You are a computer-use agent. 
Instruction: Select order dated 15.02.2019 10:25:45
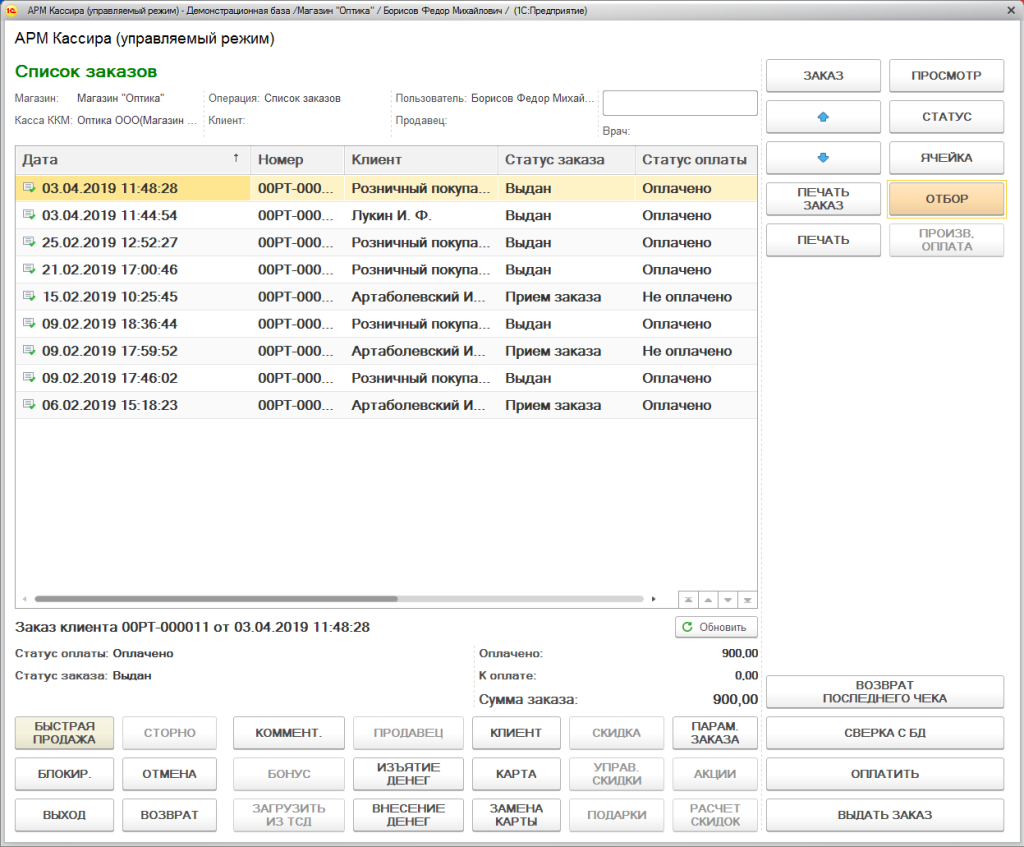(110, 297)
